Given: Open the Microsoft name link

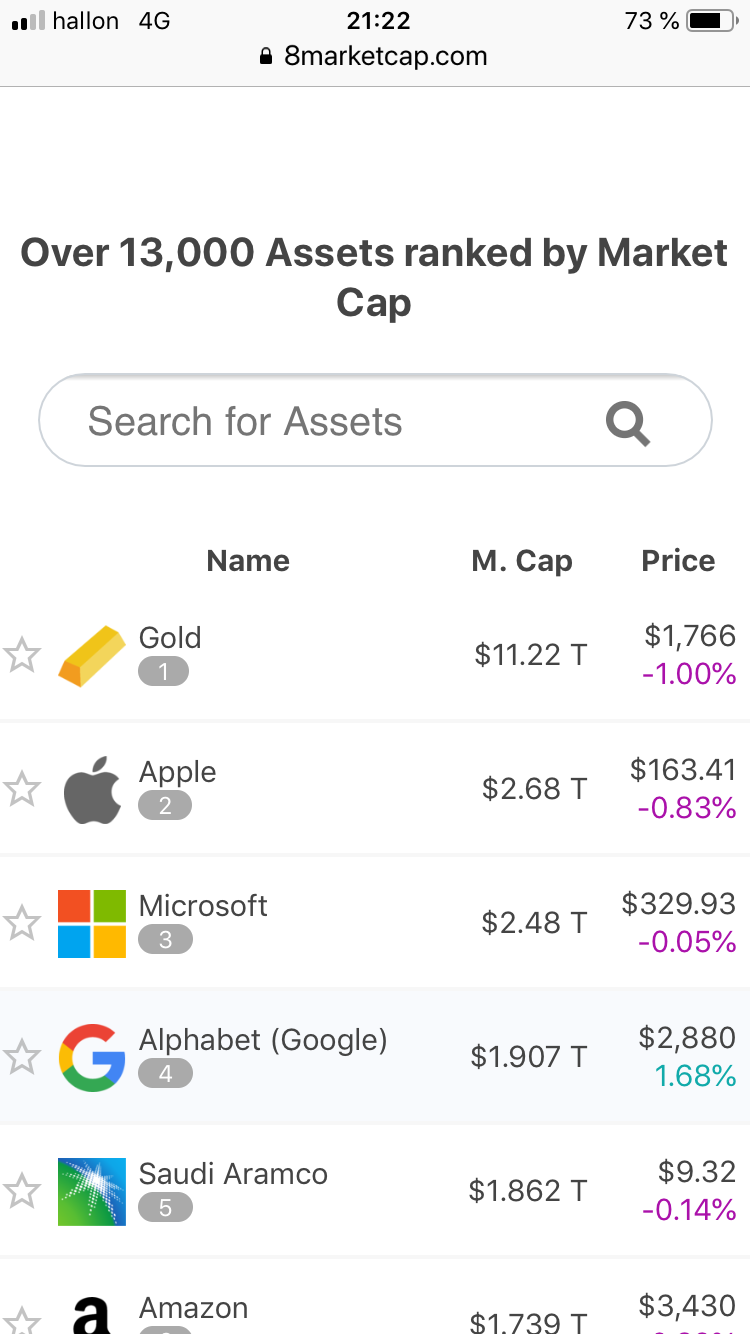Looking at the screenshot, I should [203, 906].
